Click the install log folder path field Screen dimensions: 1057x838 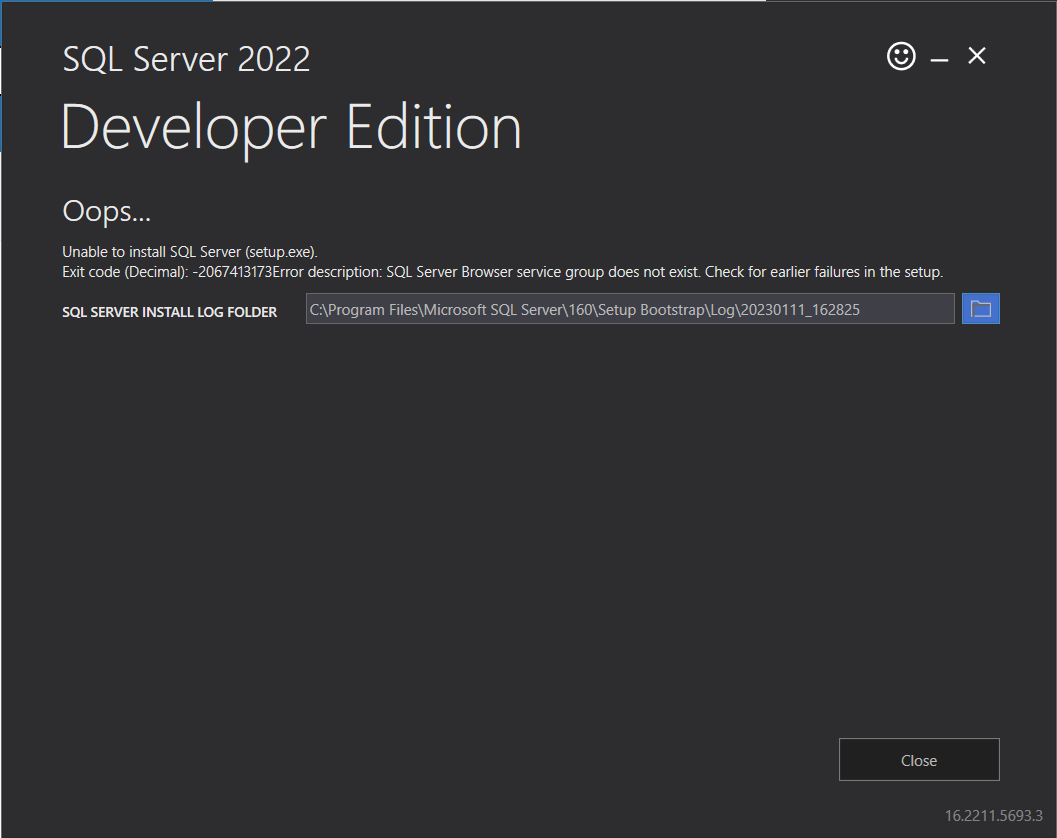pos(630,309)
